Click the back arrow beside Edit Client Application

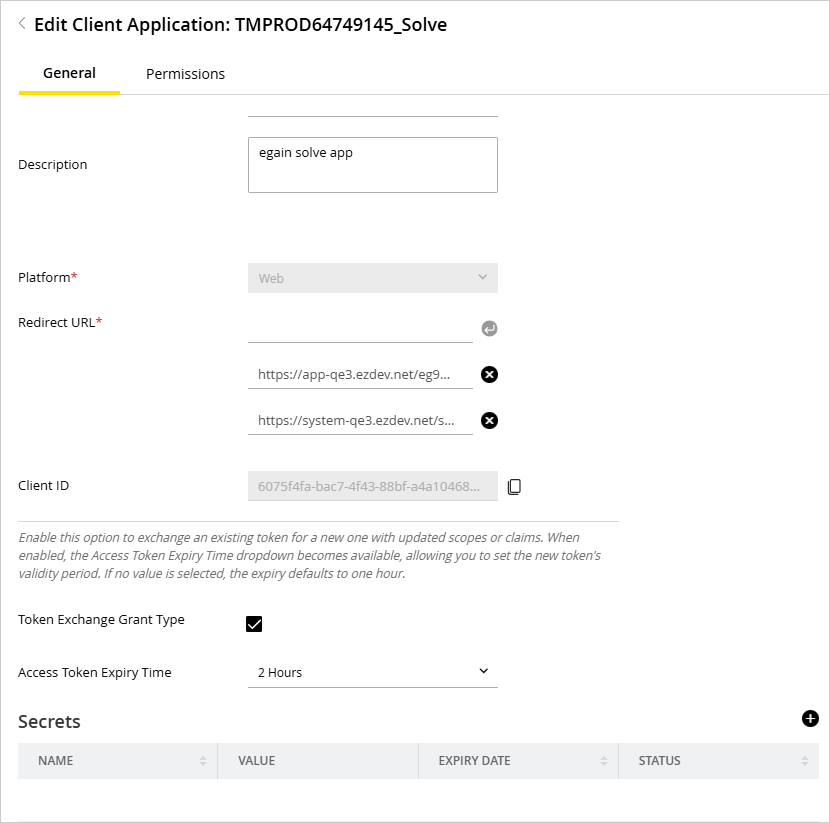click(22, 24)
